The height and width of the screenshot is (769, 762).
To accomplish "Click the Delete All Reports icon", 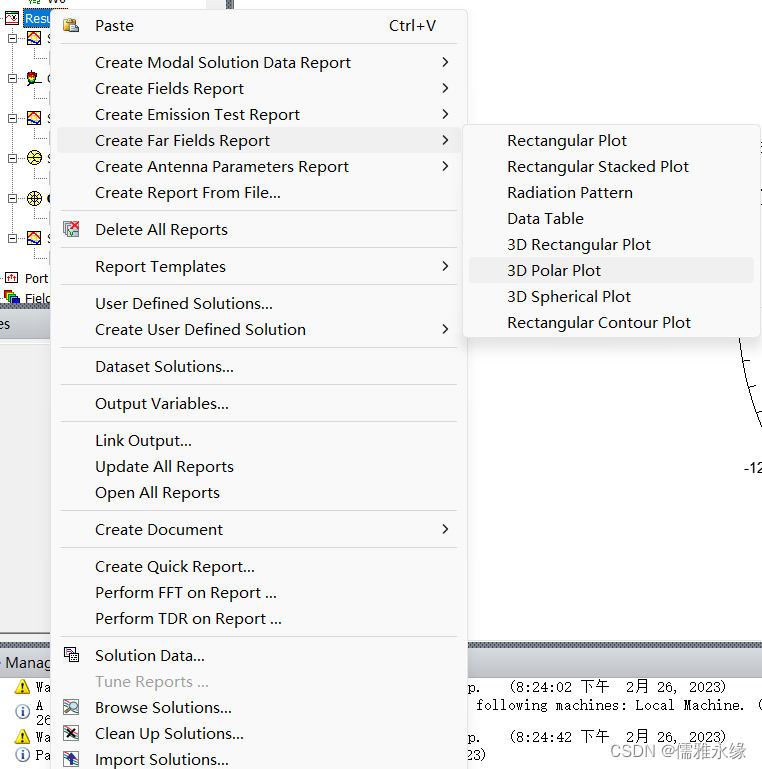I will click(x=71, y=229).
